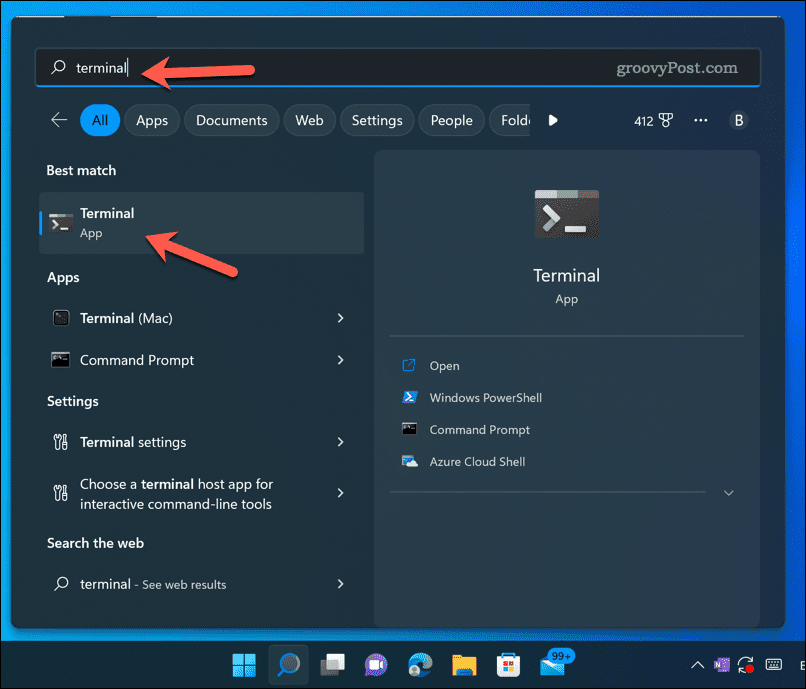Show hidden system tray icons

click(697, 665)
